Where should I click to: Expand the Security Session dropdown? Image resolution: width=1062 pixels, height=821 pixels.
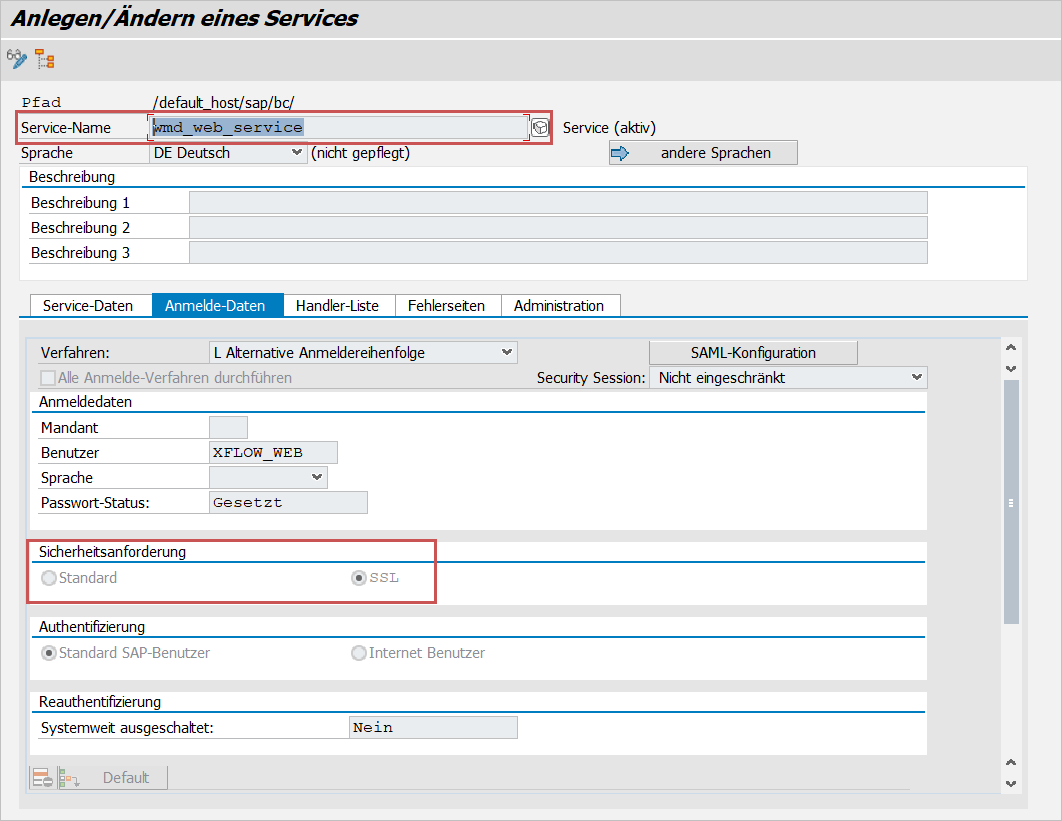click(x=917, y=377)
